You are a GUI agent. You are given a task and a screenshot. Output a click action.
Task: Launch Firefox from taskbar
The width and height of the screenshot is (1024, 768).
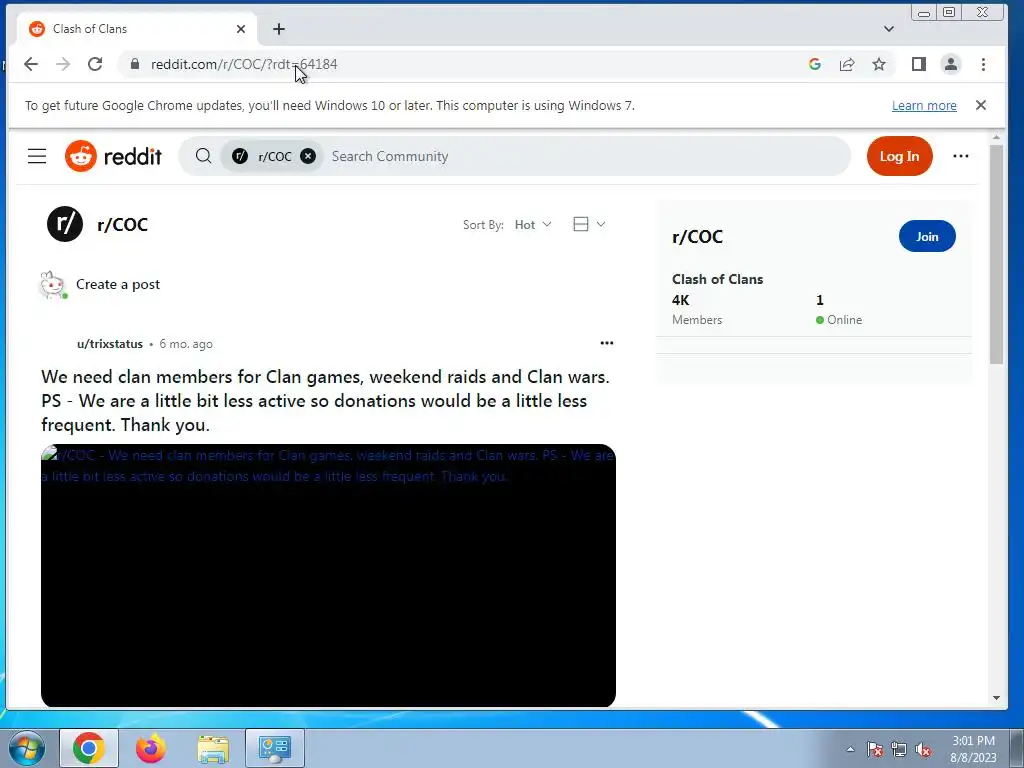coord(151,748)
